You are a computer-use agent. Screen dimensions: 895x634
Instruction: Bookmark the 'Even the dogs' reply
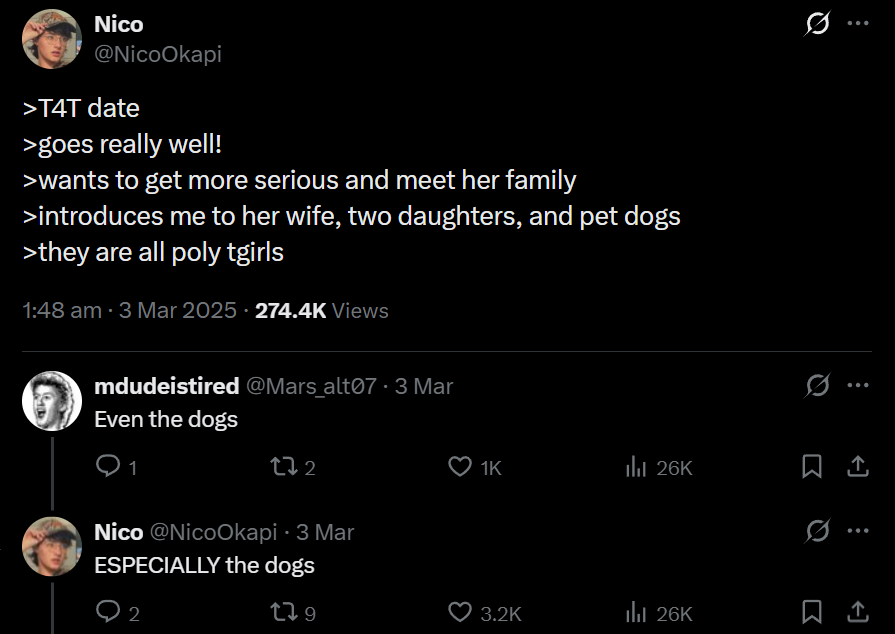812,467
